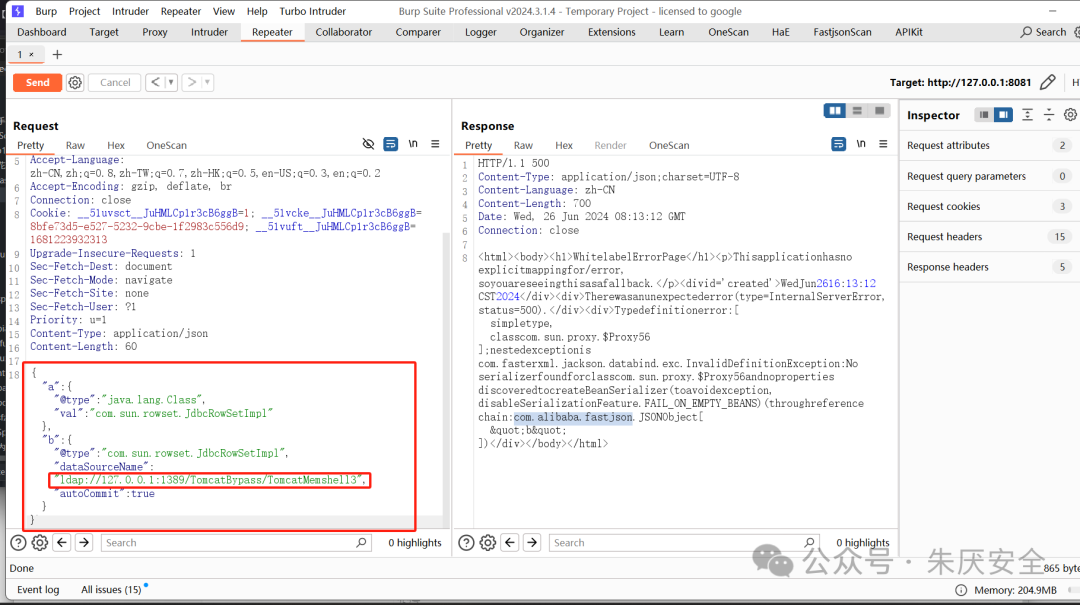Select the request Hex view tab
This screenshot has width=1080, height=605.
pyautogui.click(x=116, y=145)
